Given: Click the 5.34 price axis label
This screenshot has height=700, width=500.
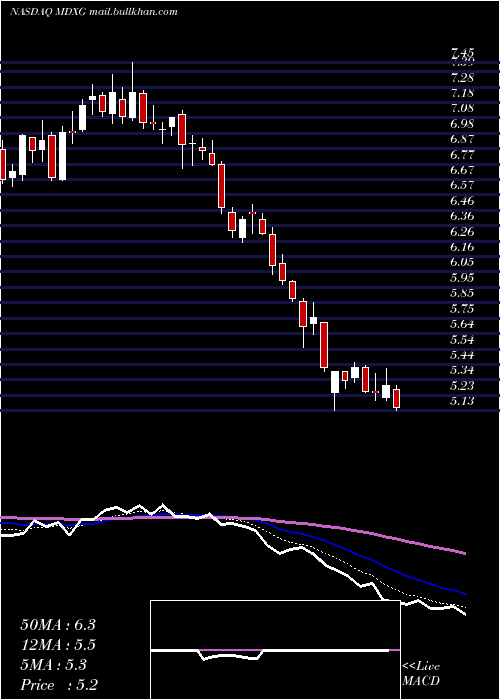Looking at the screenshot, I should pos(462,371).
